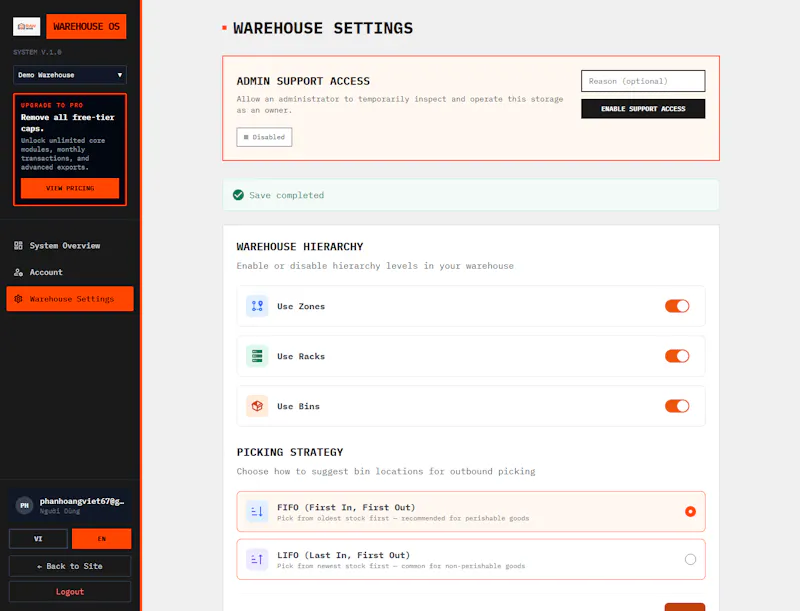Click the UPGRADE TO PRO label
Viewport: 800px width, 611px height.
[x=52, y=105]
